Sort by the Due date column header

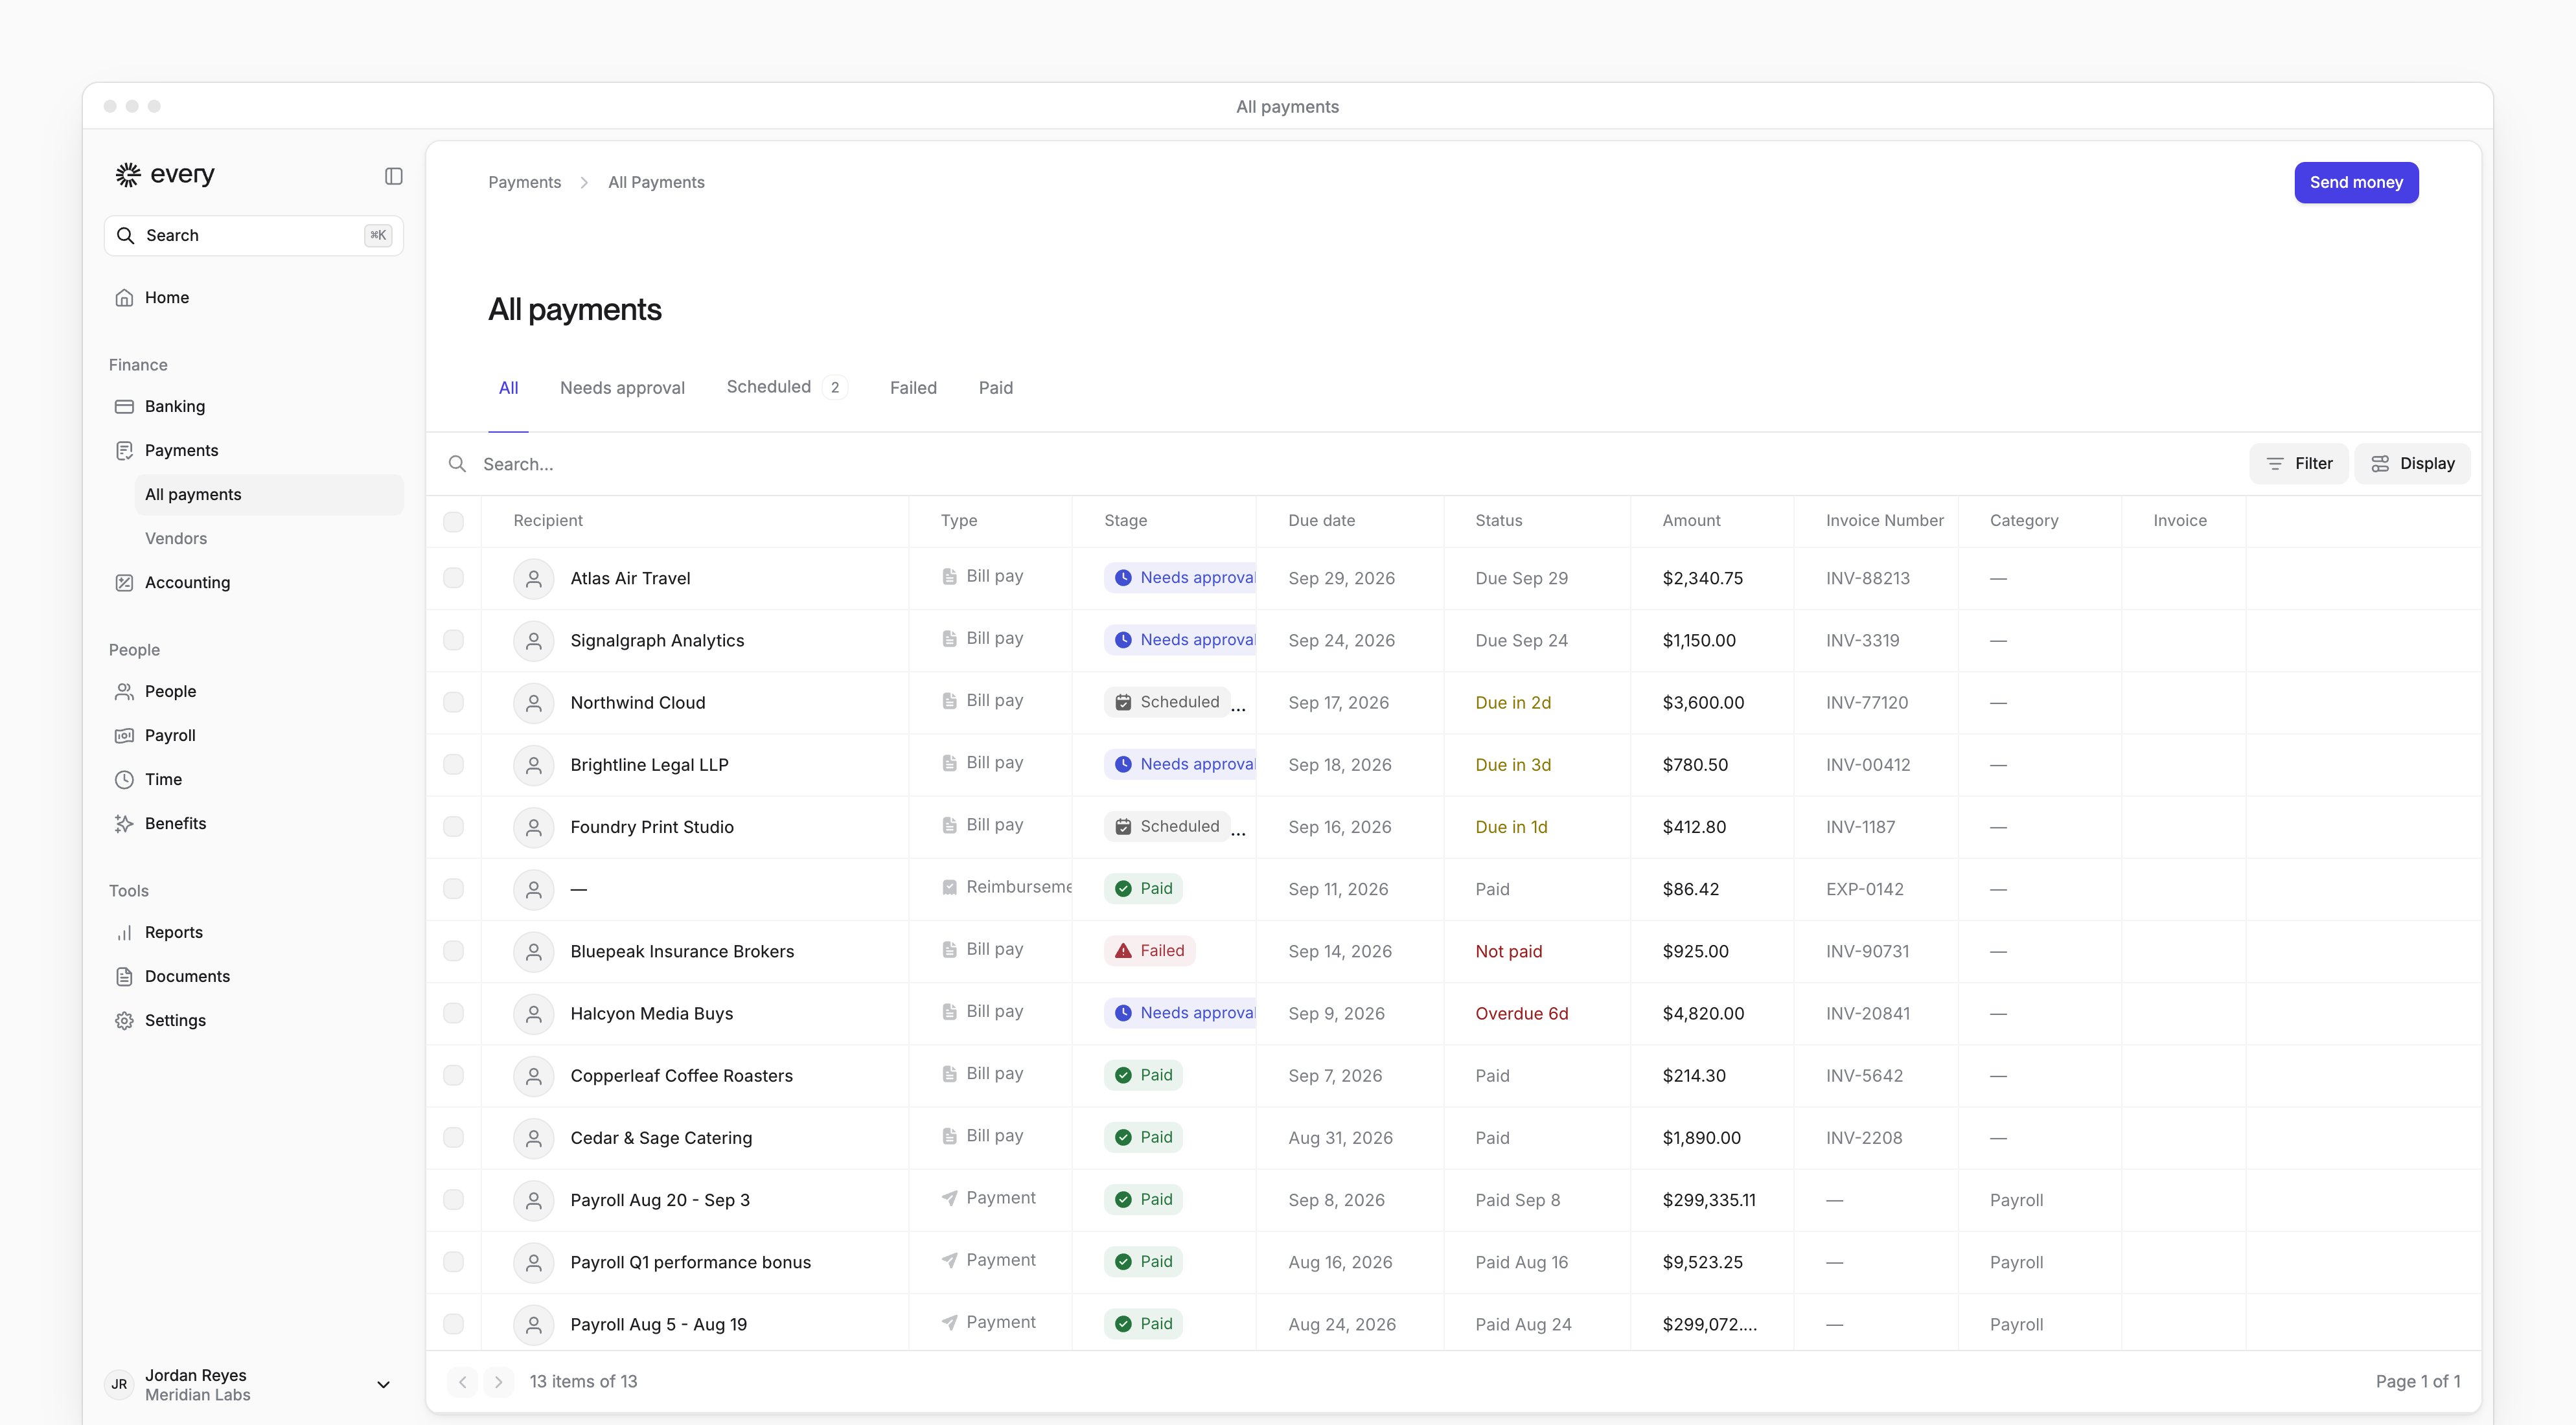1321,521
